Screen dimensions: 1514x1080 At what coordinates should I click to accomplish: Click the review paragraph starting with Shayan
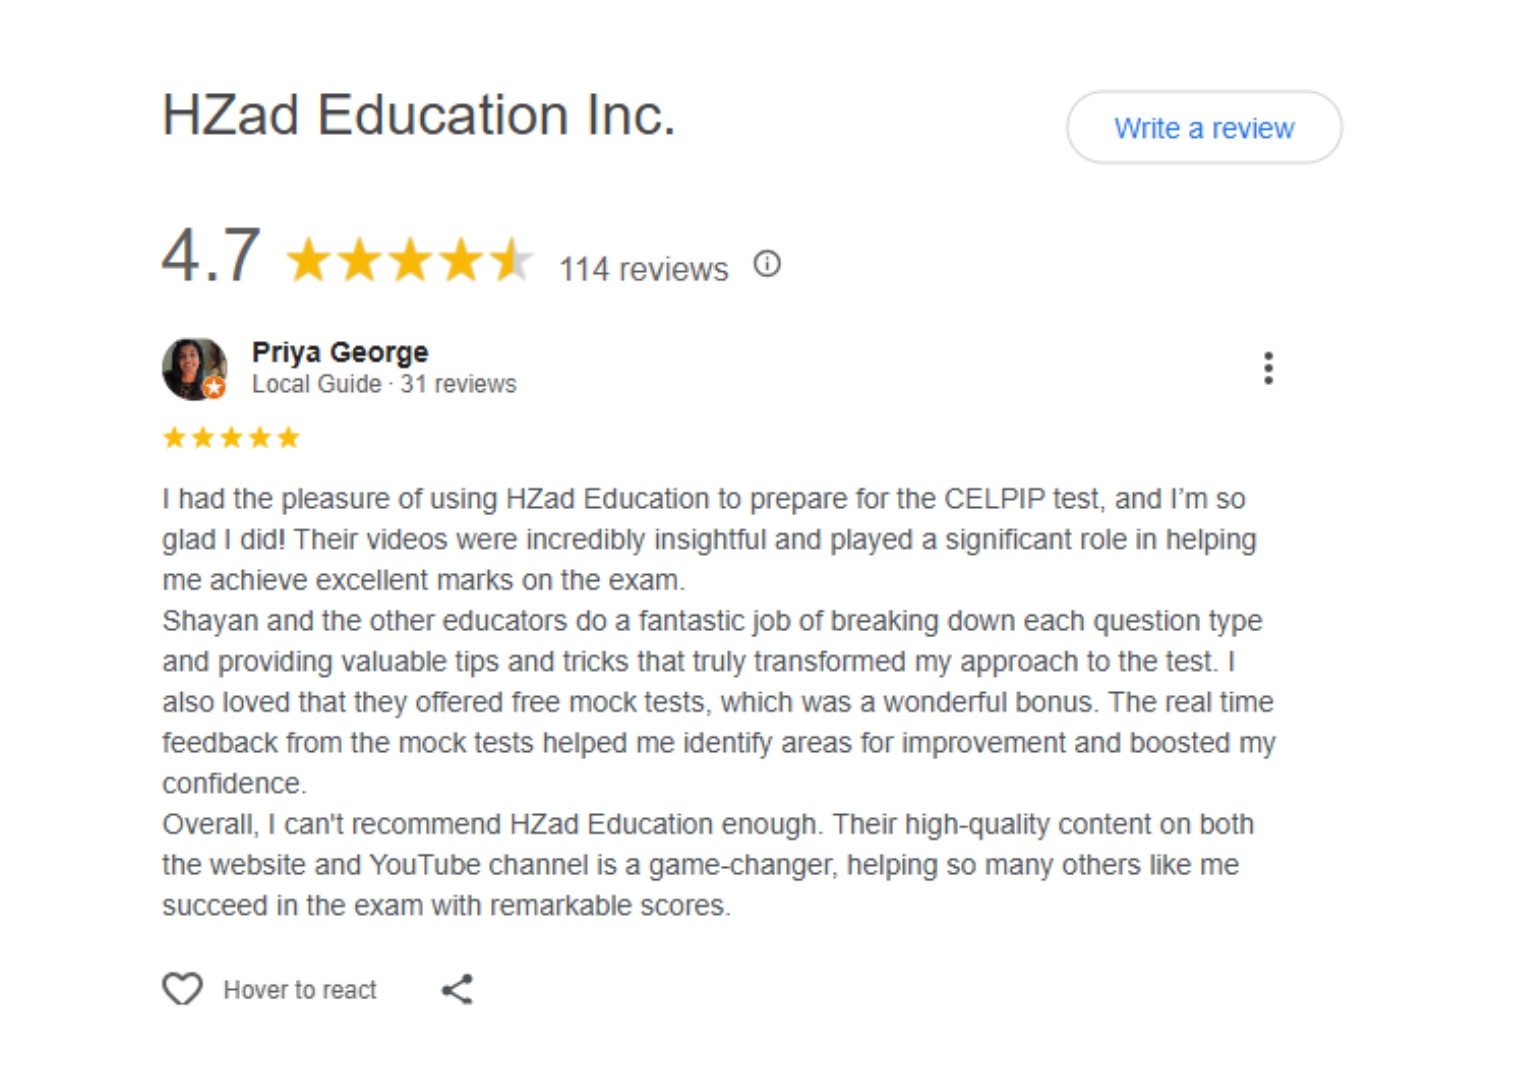click(x=716, y=701)
